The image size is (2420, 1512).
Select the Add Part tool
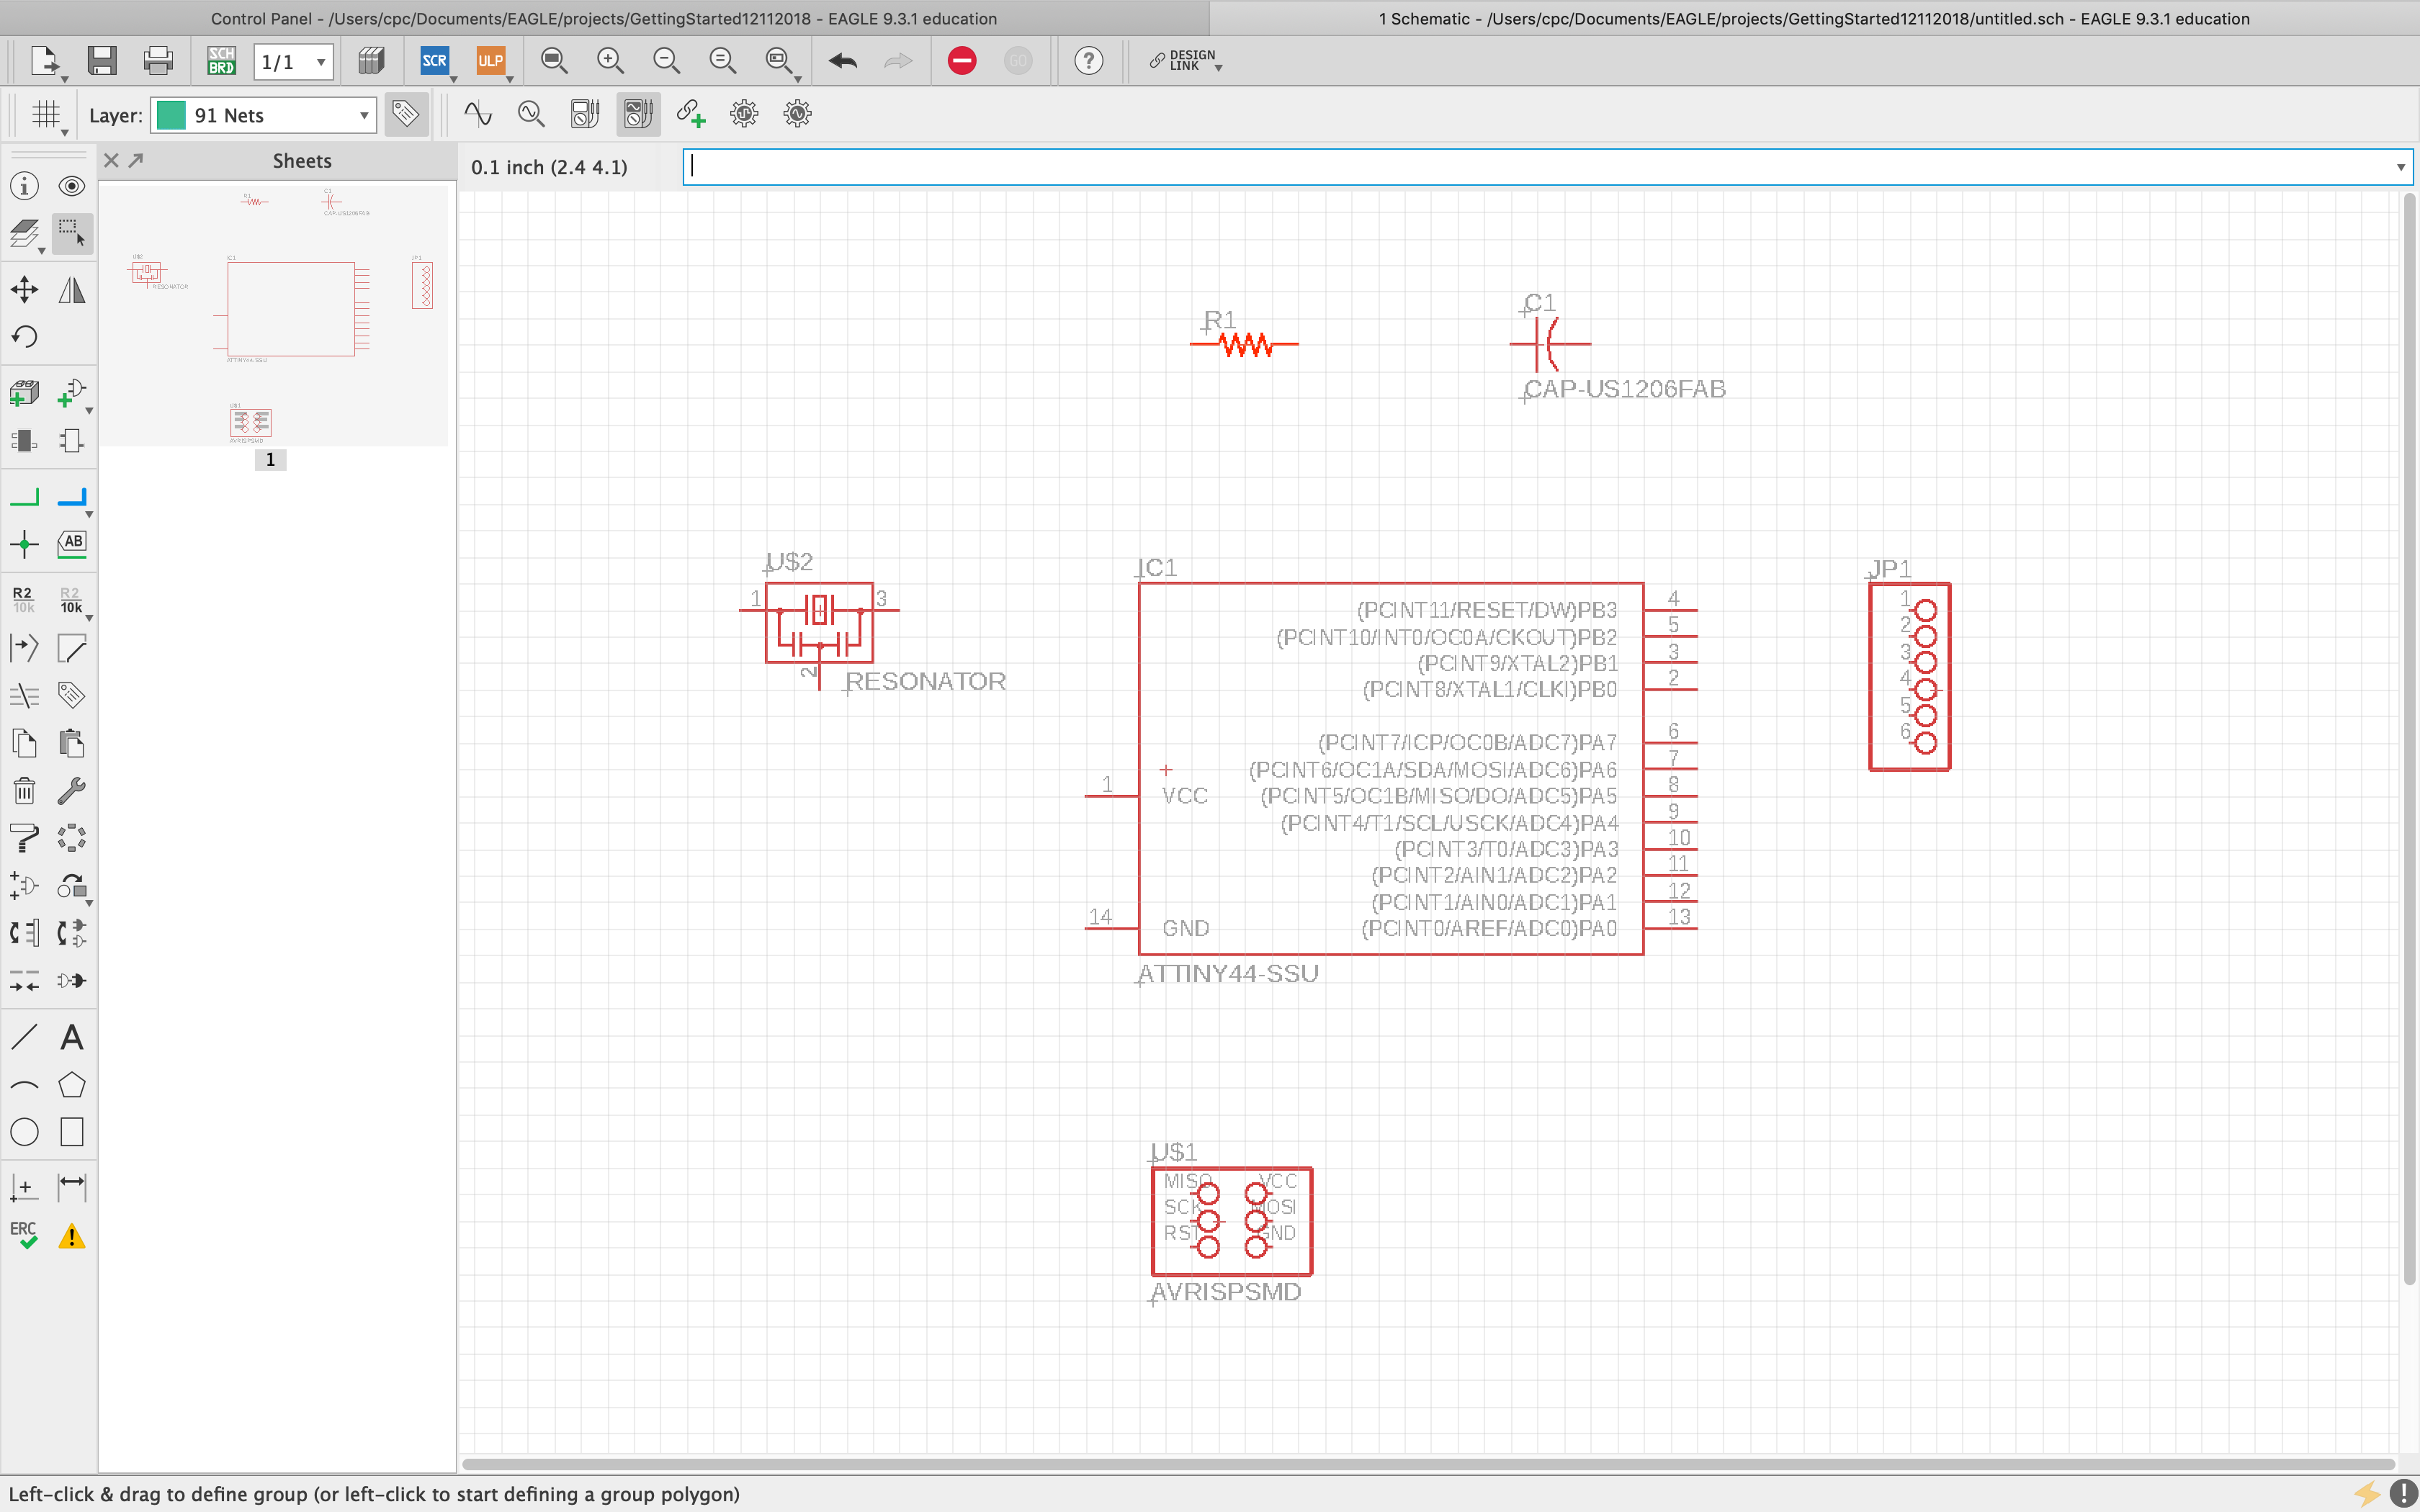coord(24,392)
